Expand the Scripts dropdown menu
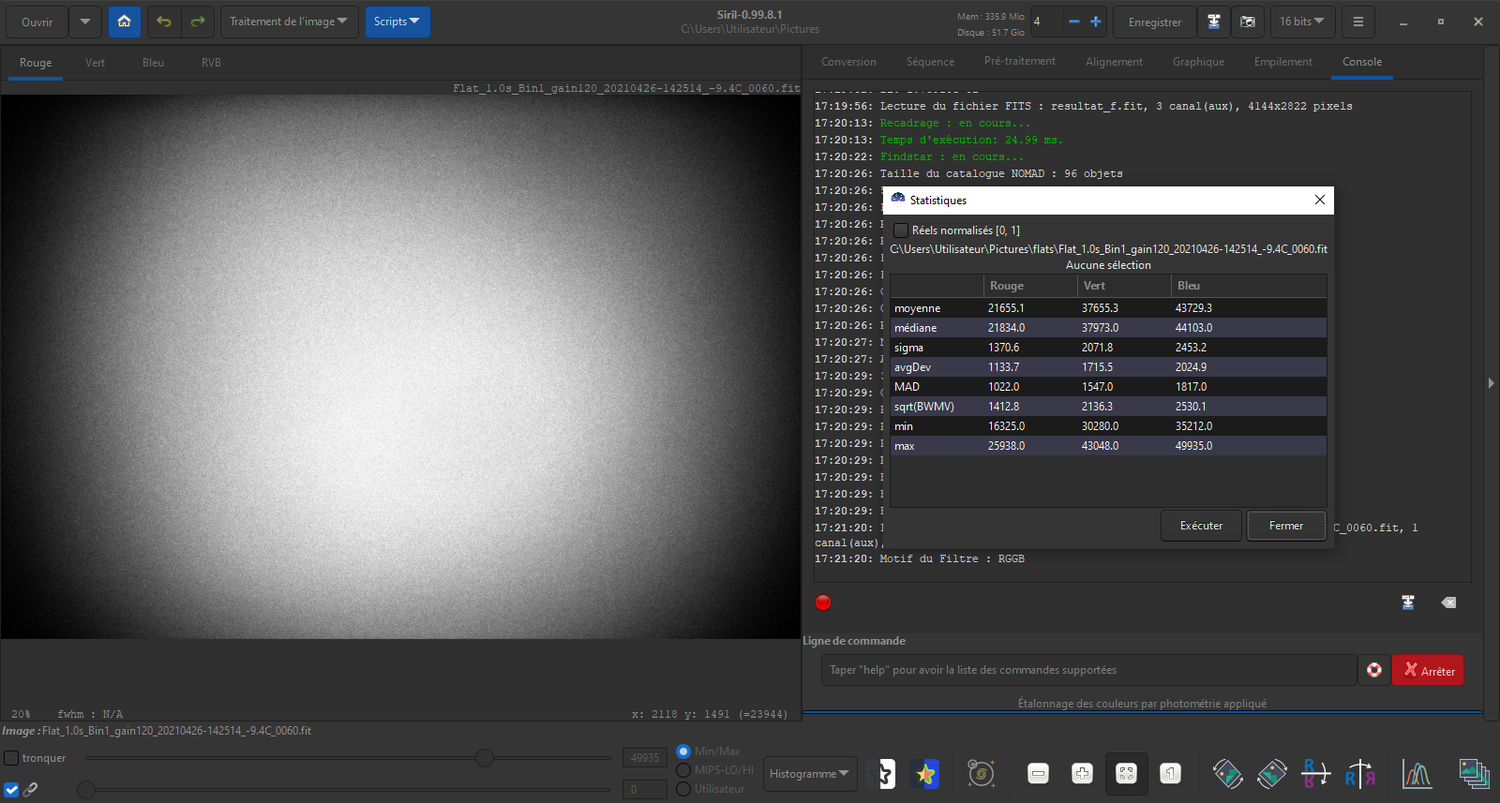The height and width of the screenshot is (803, 1500). (397, 22)
